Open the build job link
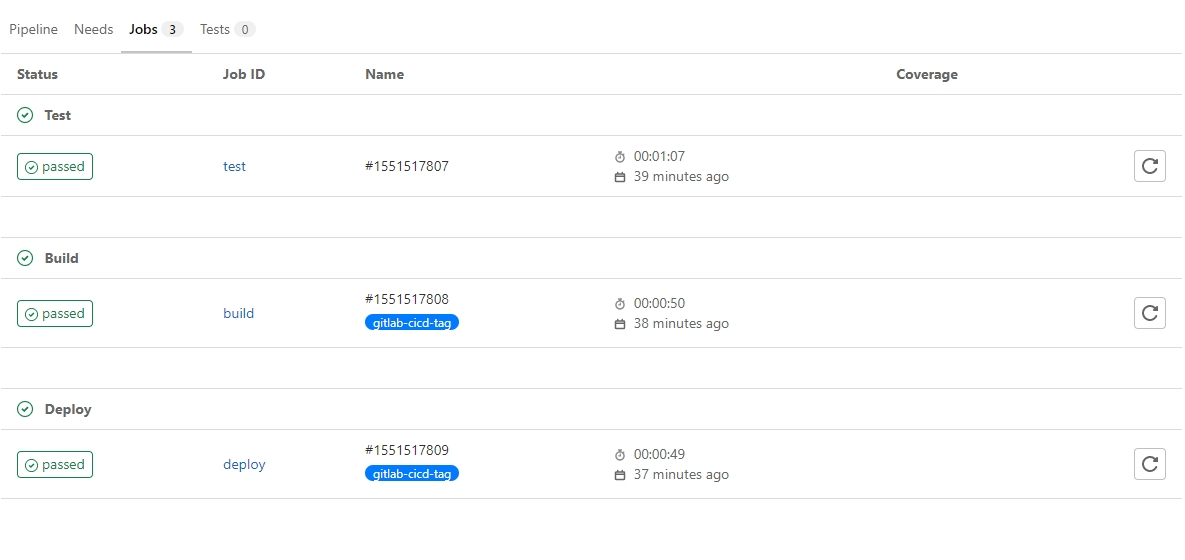 pyautogui.click(x=238, y=313)
